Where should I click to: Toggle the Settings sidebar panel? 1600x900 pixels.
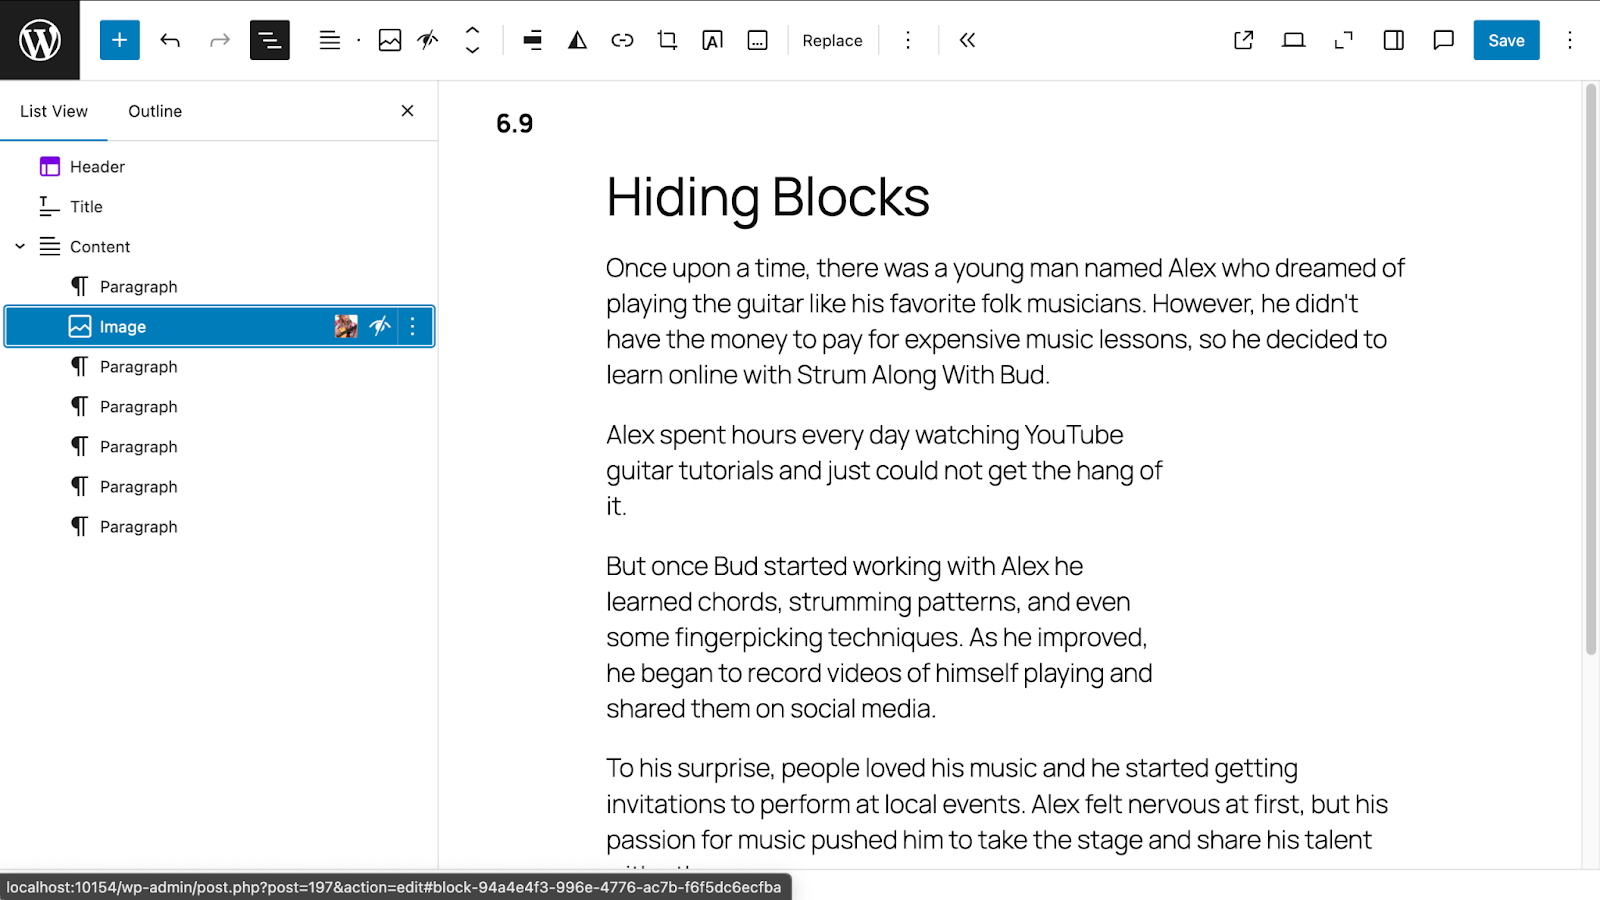tap(1392, 40)
